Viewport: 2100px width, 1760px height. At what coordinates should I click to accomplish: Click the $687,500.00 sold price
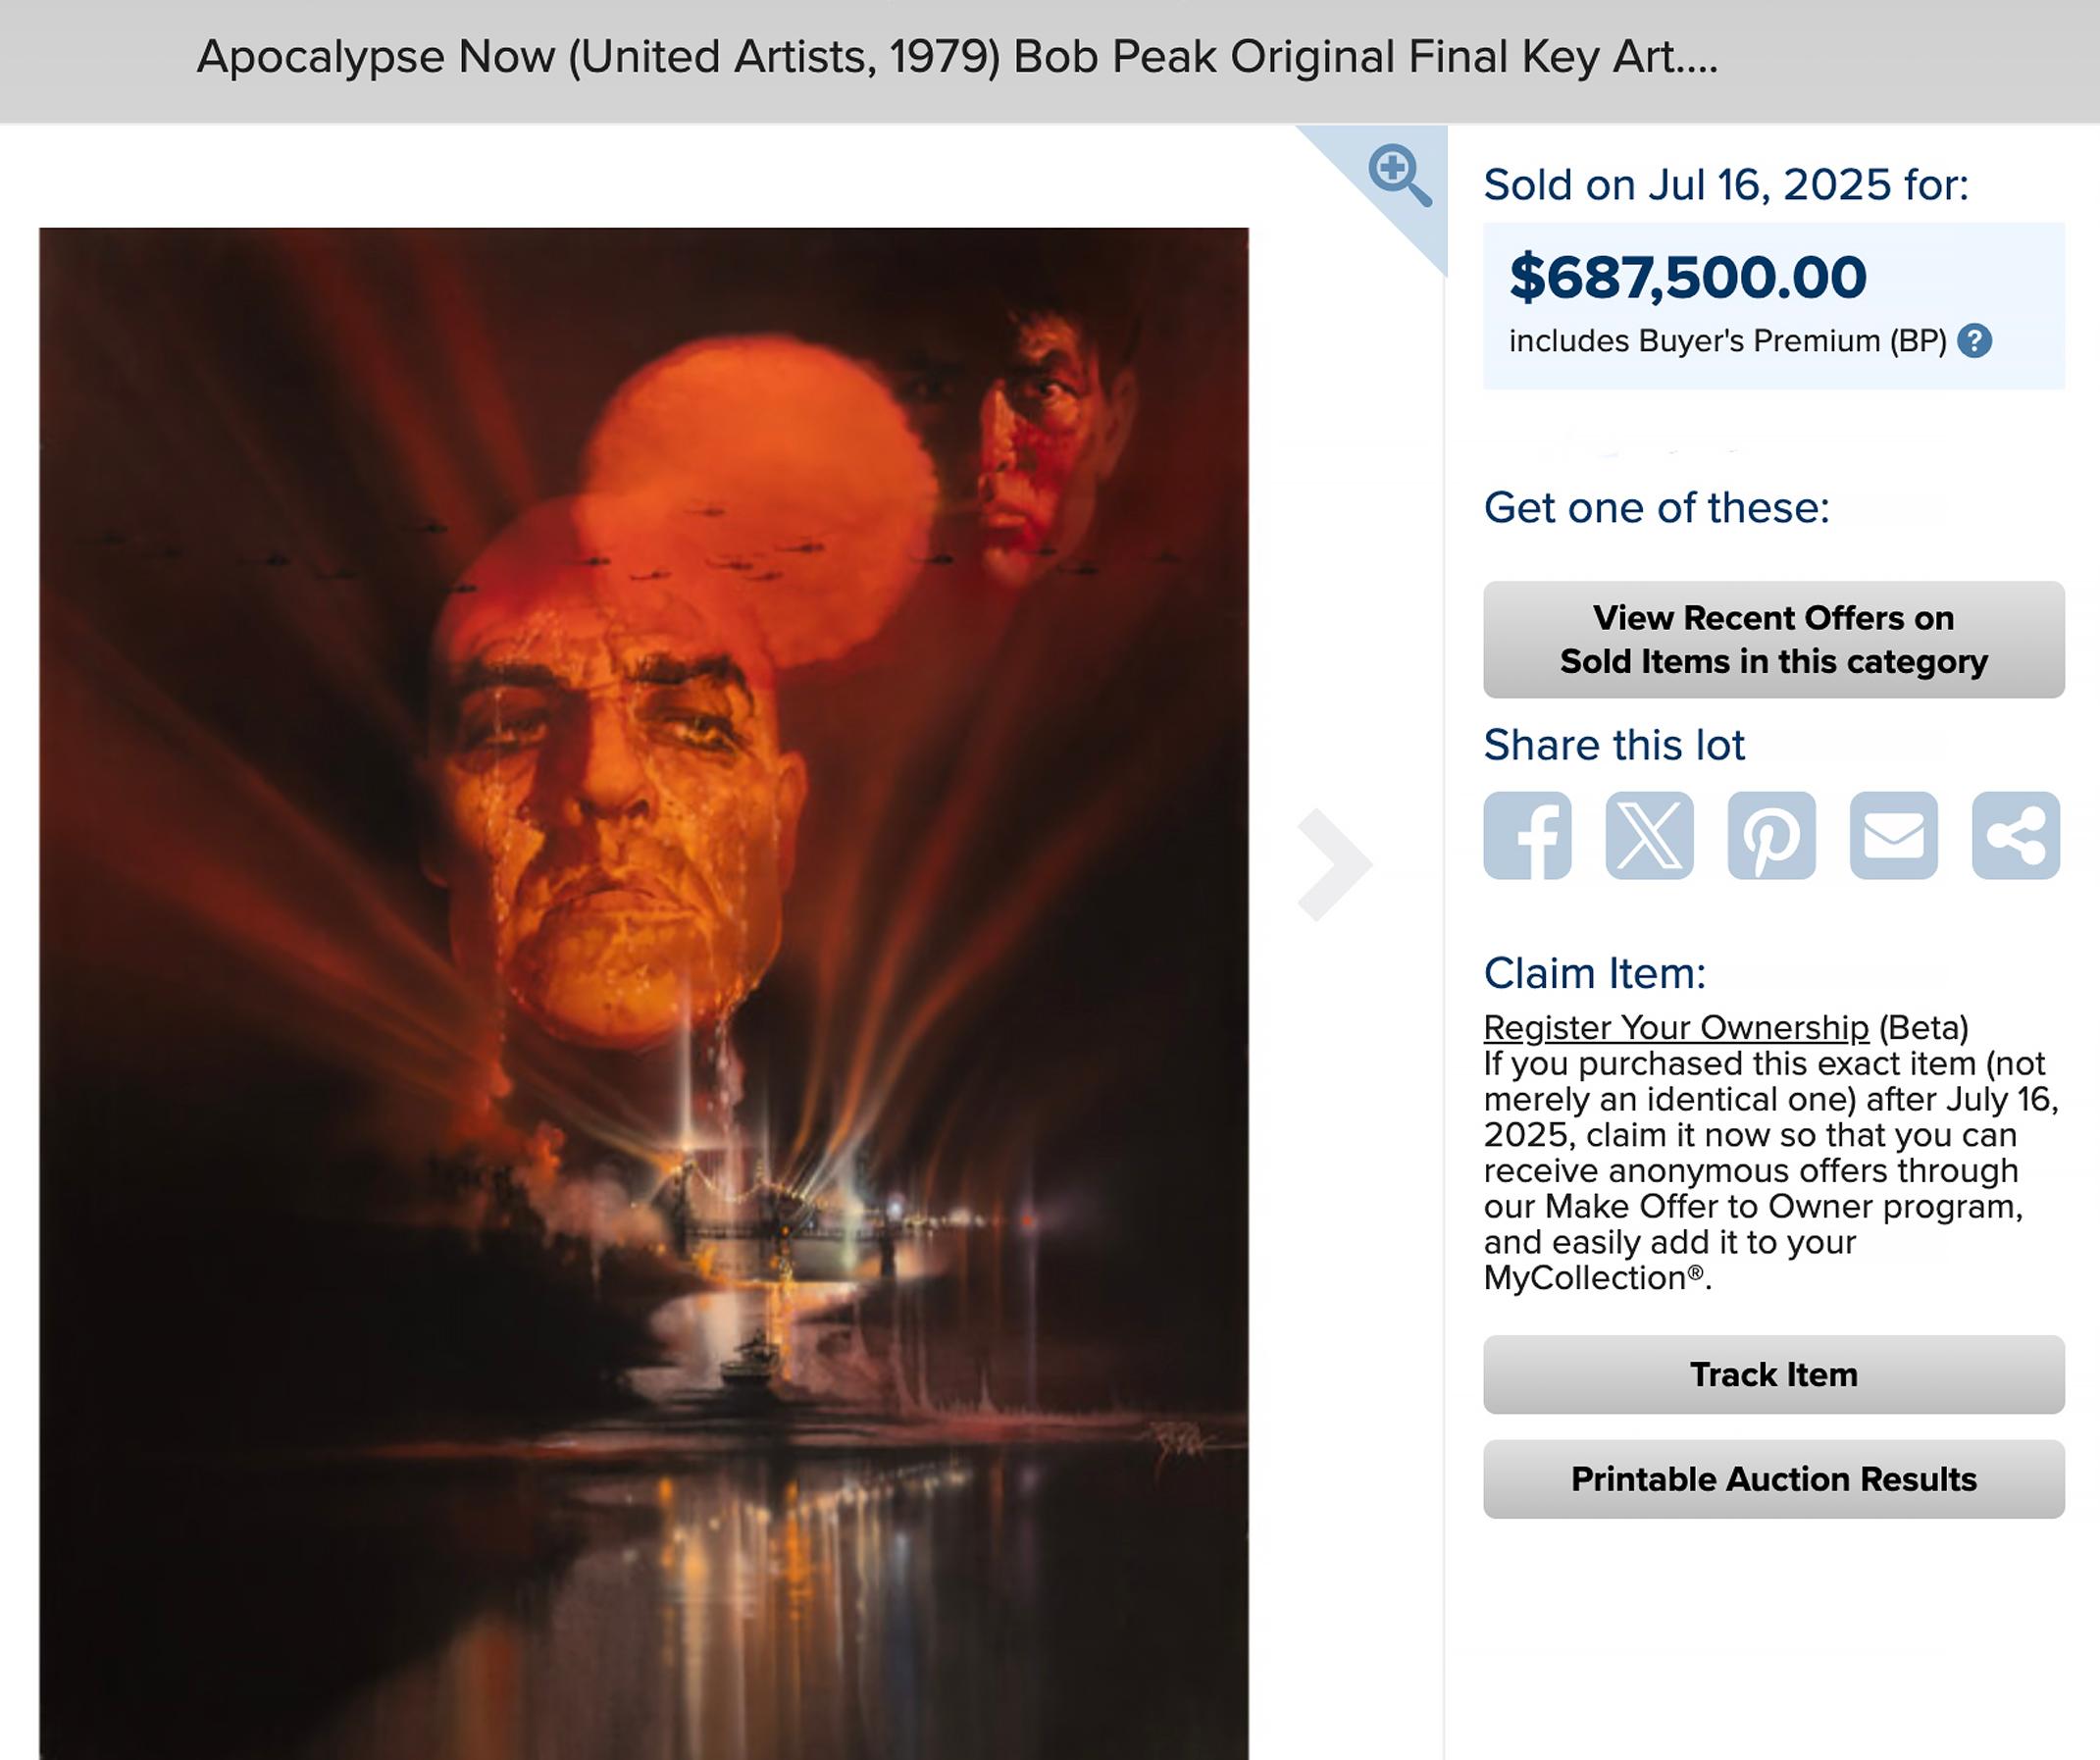pos(1687,277)
